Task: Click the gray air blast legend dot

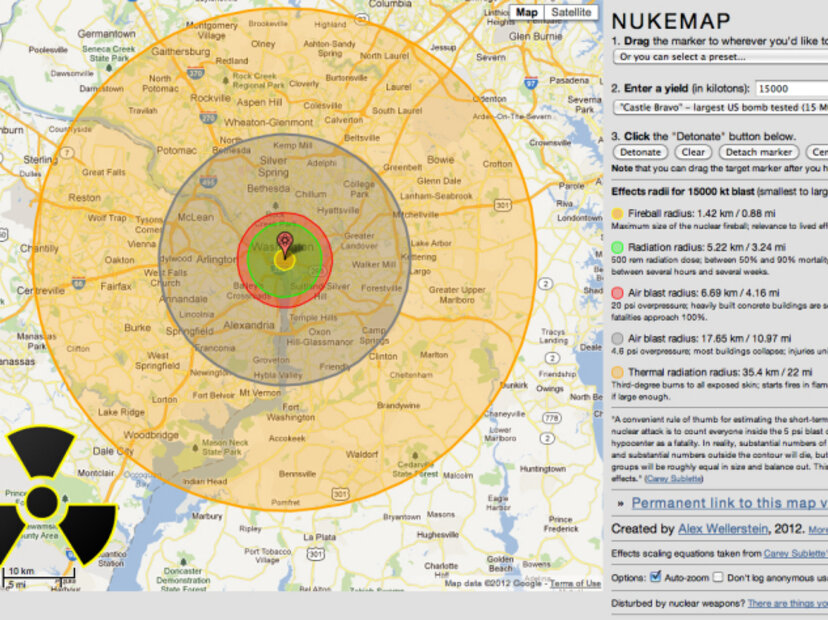Action: [617, 338]
